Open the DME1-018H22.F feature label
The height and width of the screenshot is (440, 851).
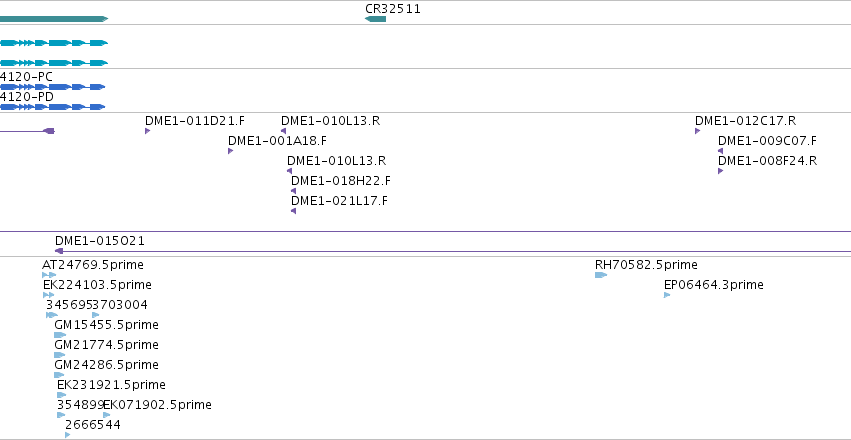coord(340,181)
